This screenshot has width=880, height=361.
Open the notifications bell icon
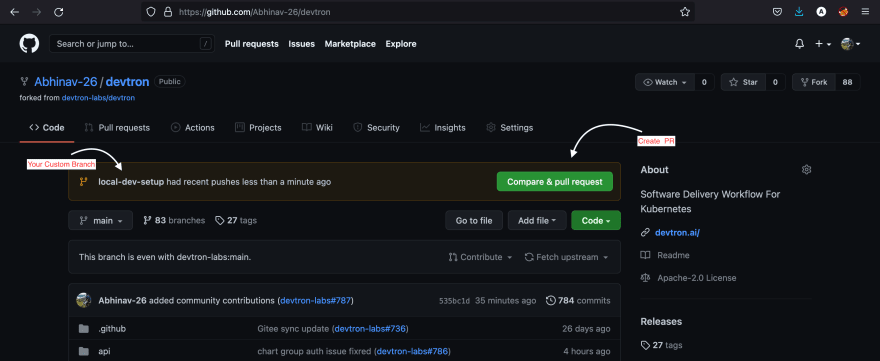click(800, 44)
